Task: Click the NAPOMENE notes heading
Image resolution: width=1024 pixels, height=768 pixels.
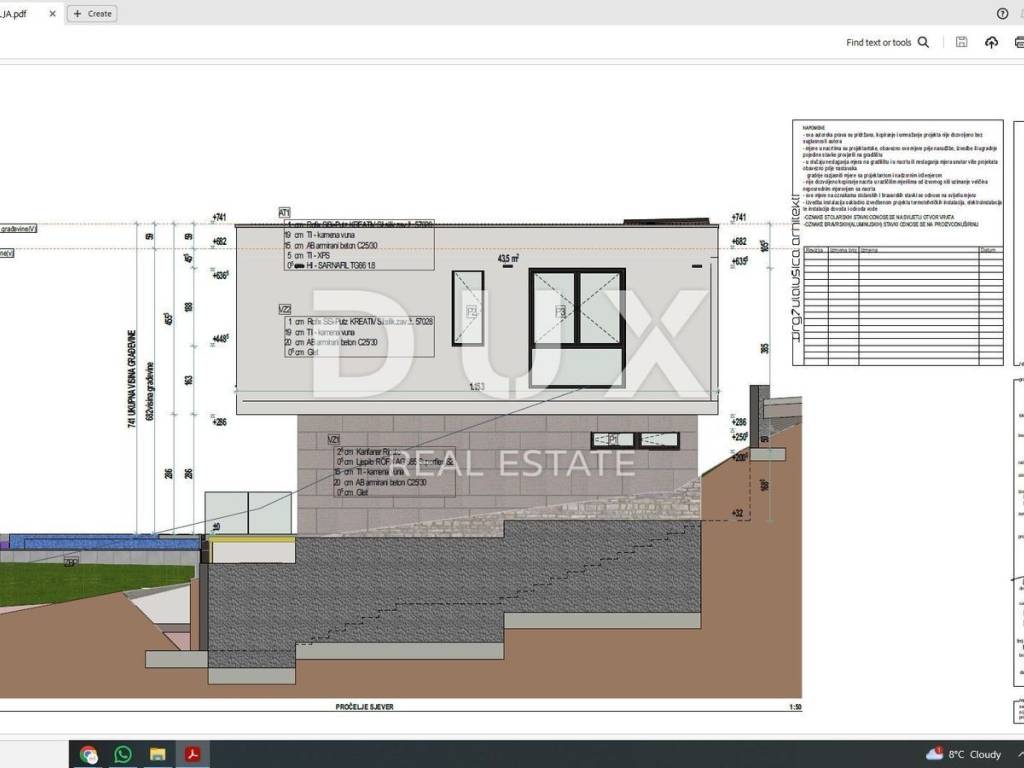Action: (x=814, y=128)
